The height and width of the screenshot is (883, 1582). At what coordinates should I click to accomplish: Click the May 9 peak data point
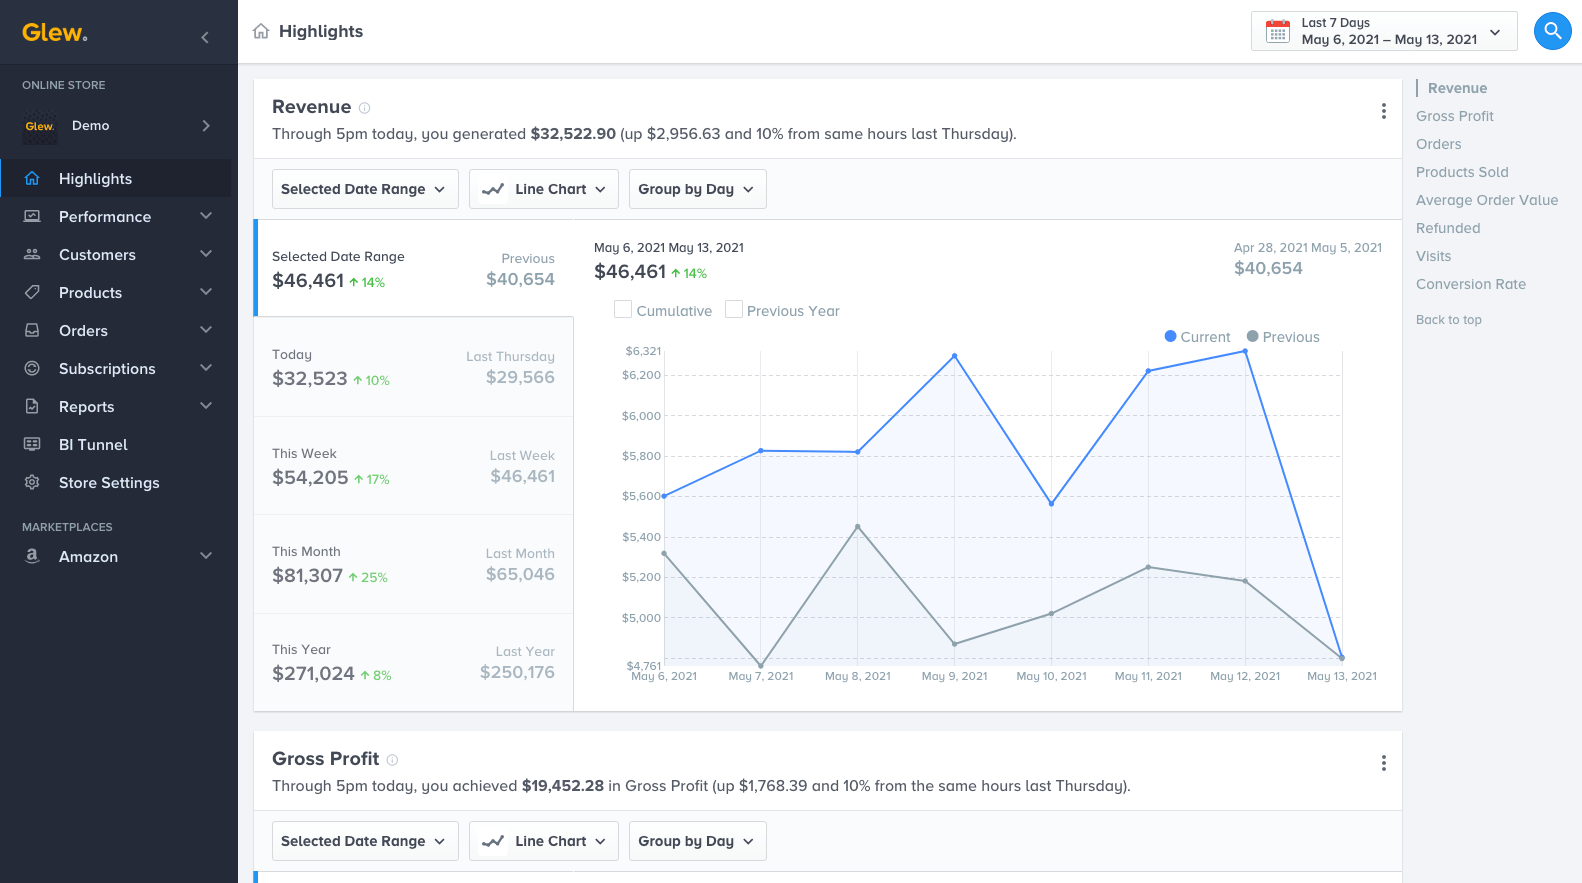click(955, 356)
